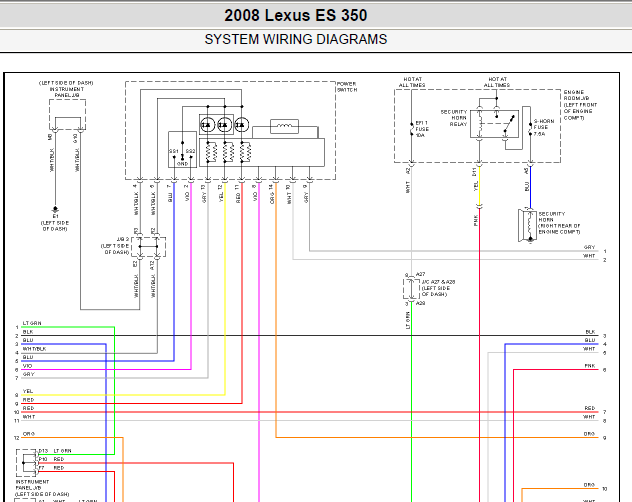Screen dimensions: 632x502
Task: Click the 'E1 (LEFT SIDE OF DASH)' ground label
Action: (55, 223)
